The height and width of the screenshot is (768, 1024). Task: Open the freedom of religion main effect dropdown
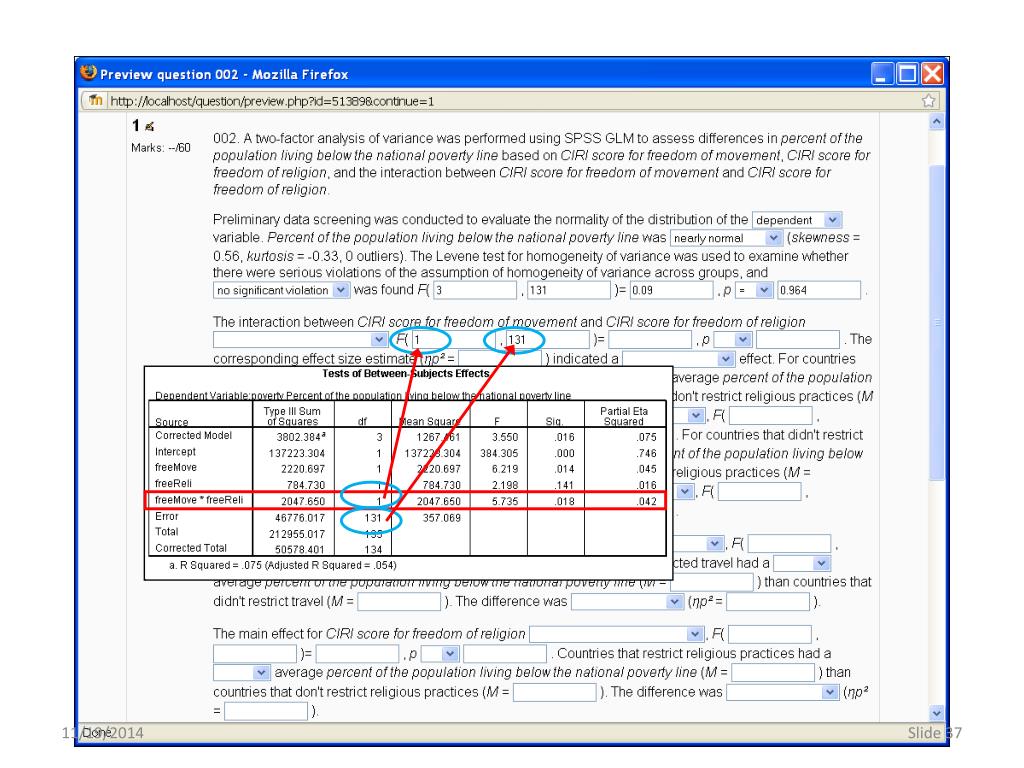(616, 634)
